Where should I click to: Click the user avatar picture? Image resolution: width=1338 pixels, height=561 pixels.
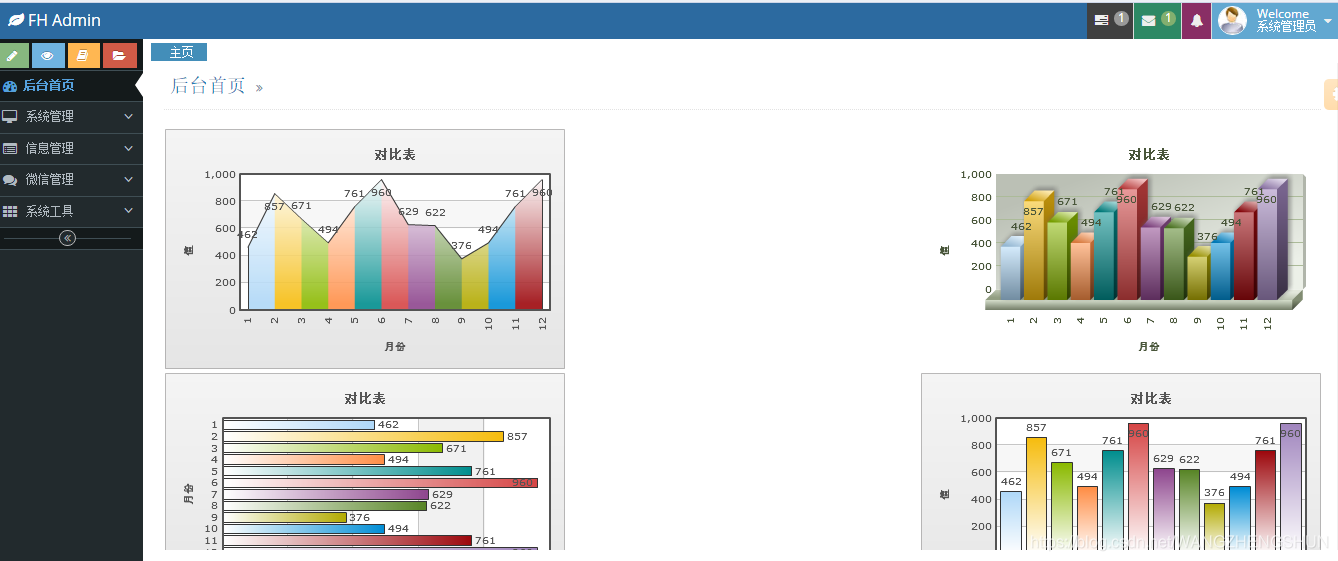pos(1232,20)
